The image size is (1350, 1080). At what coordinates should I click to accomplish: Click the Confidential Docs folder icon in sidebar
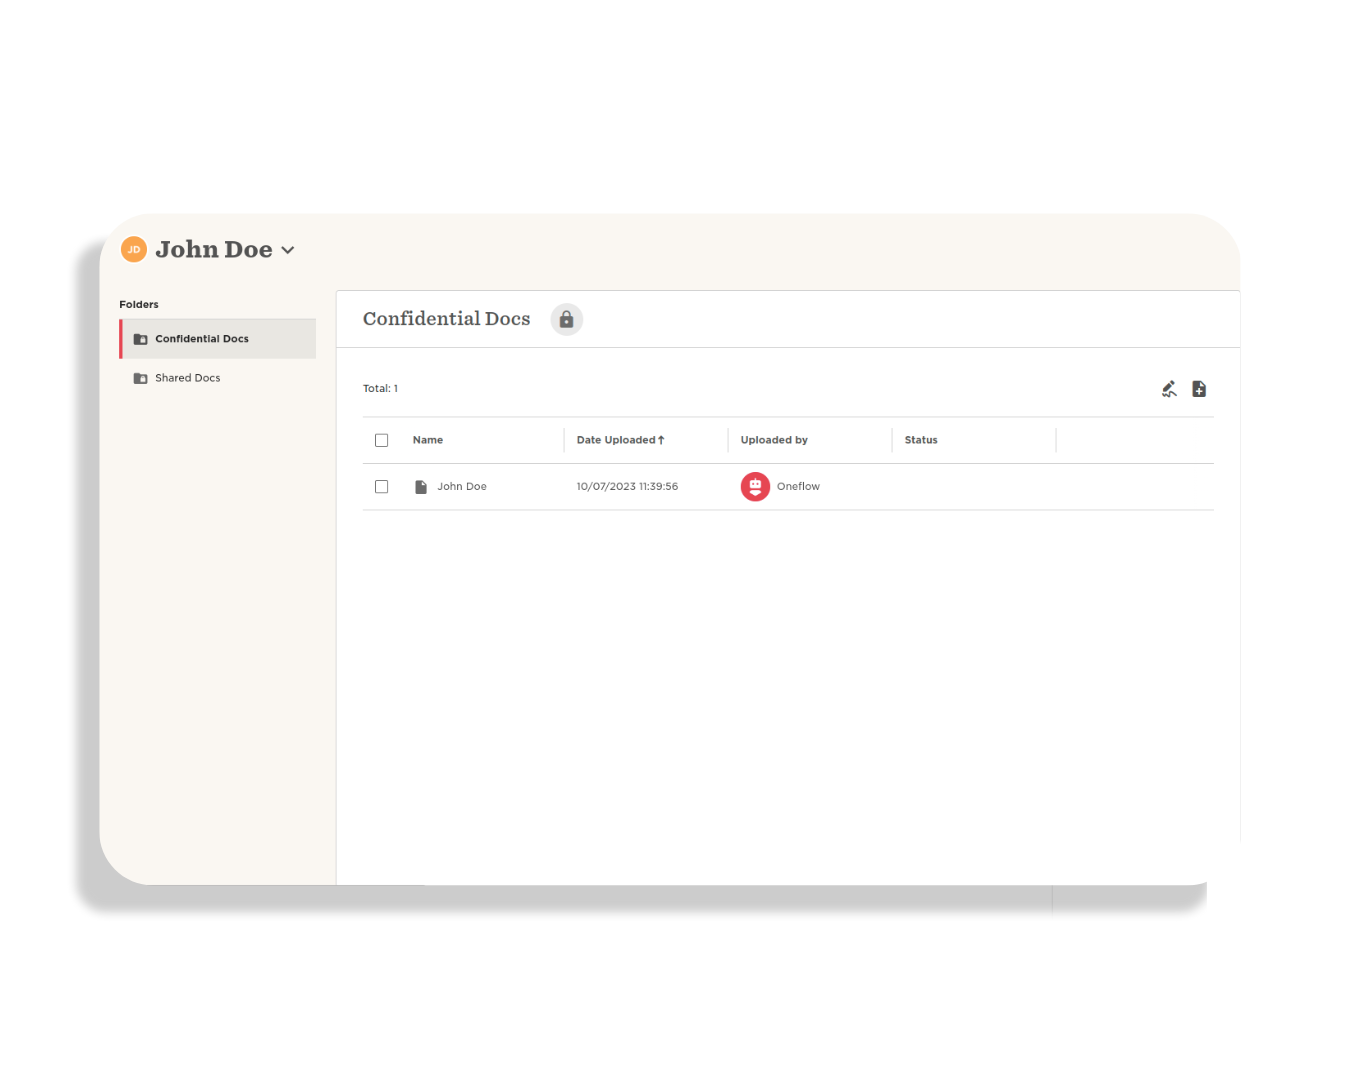pos(141,339)
